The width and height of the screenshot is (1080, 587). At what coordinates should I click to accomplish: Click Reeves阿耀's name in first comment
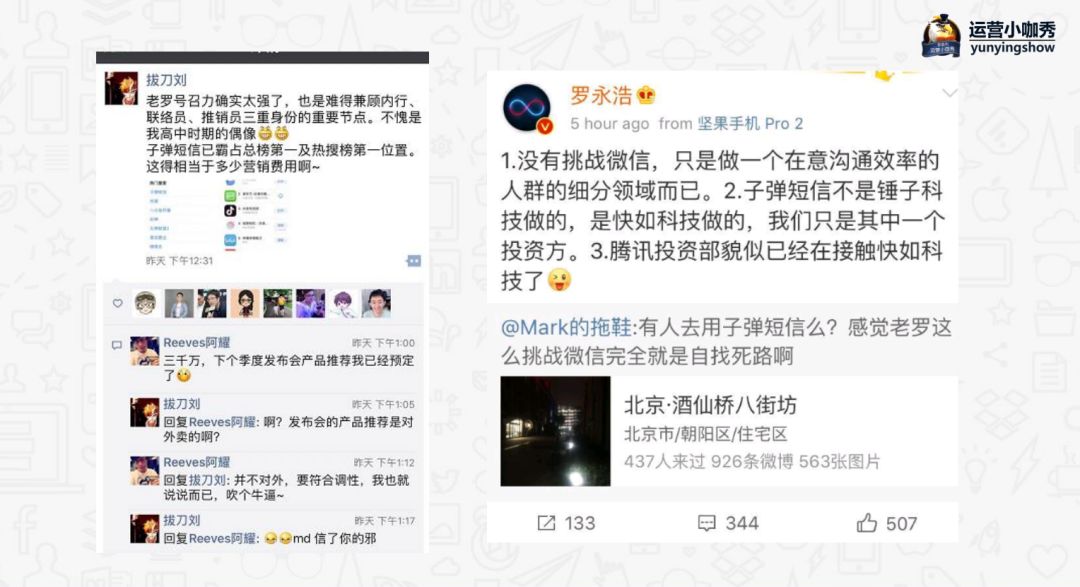[196, 342]
